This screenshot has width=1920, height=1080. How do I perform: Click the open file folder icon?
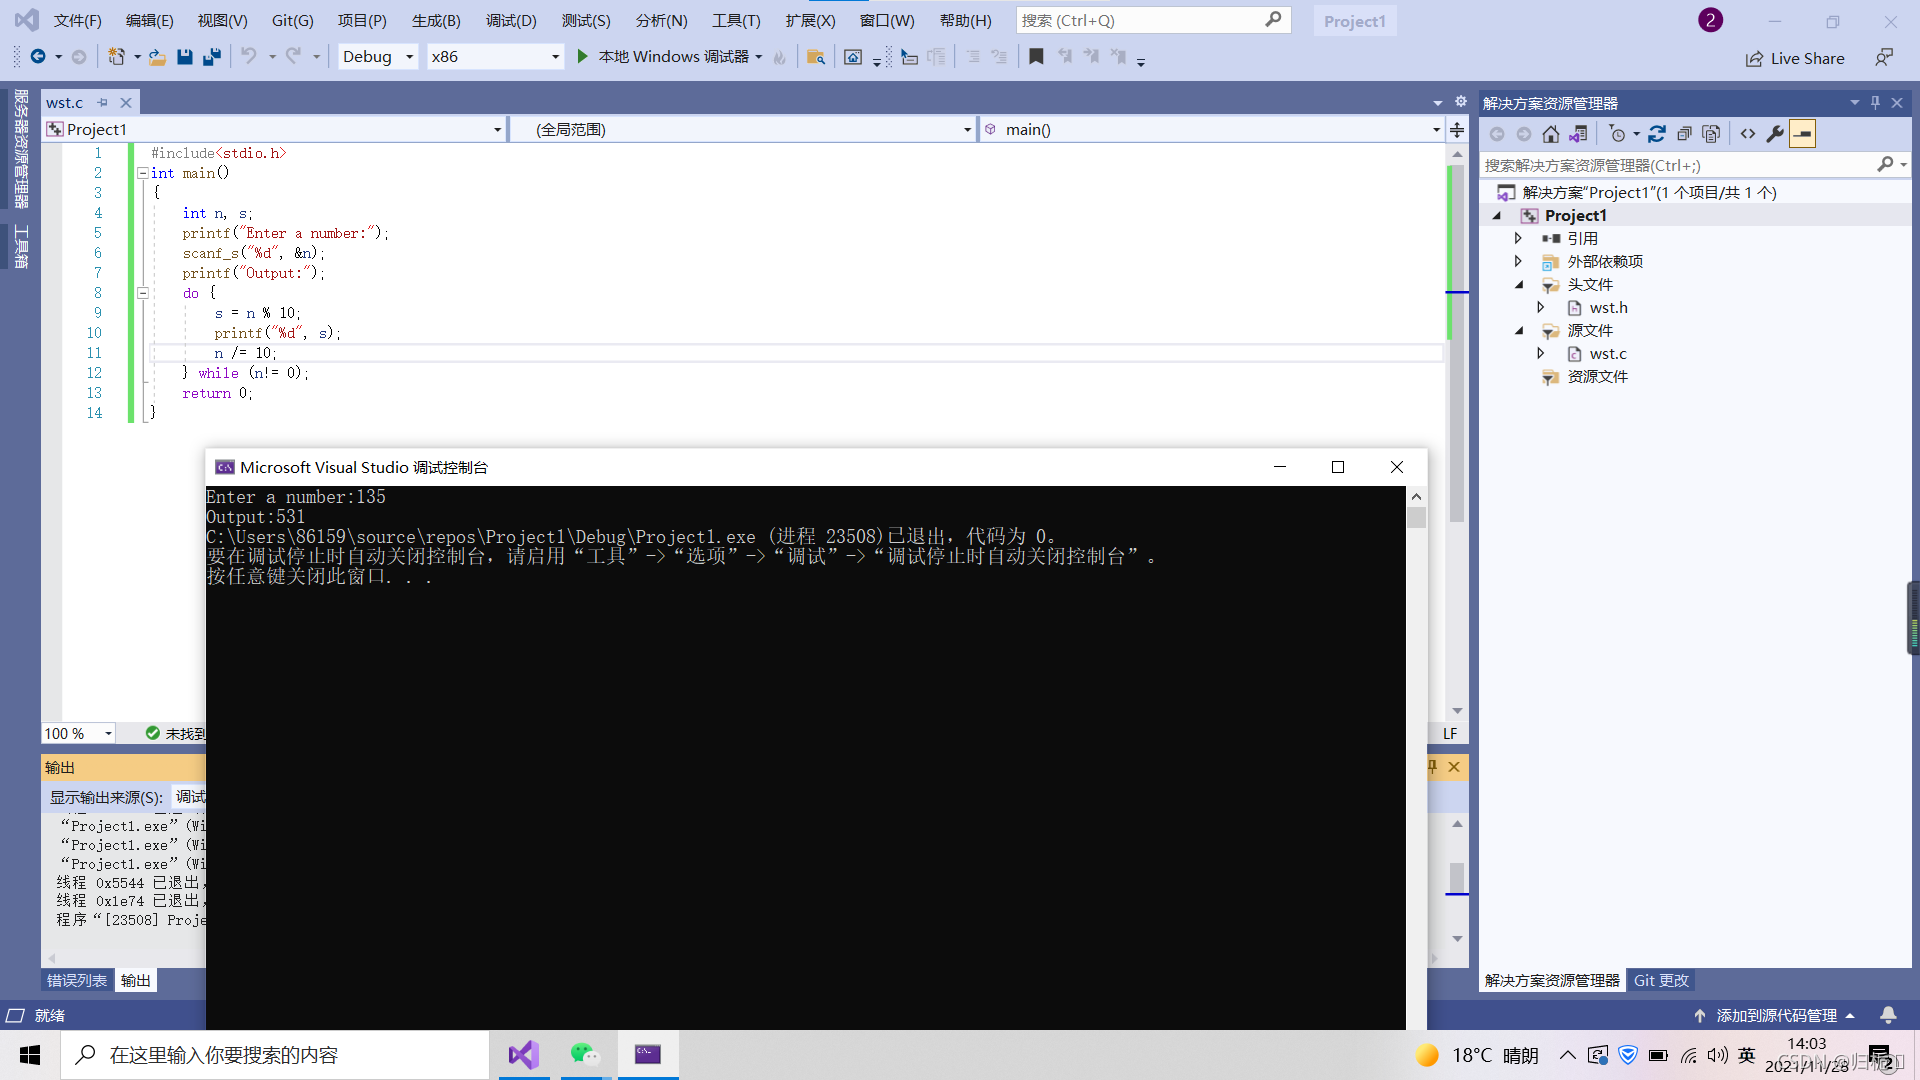(x=157, y=57)
